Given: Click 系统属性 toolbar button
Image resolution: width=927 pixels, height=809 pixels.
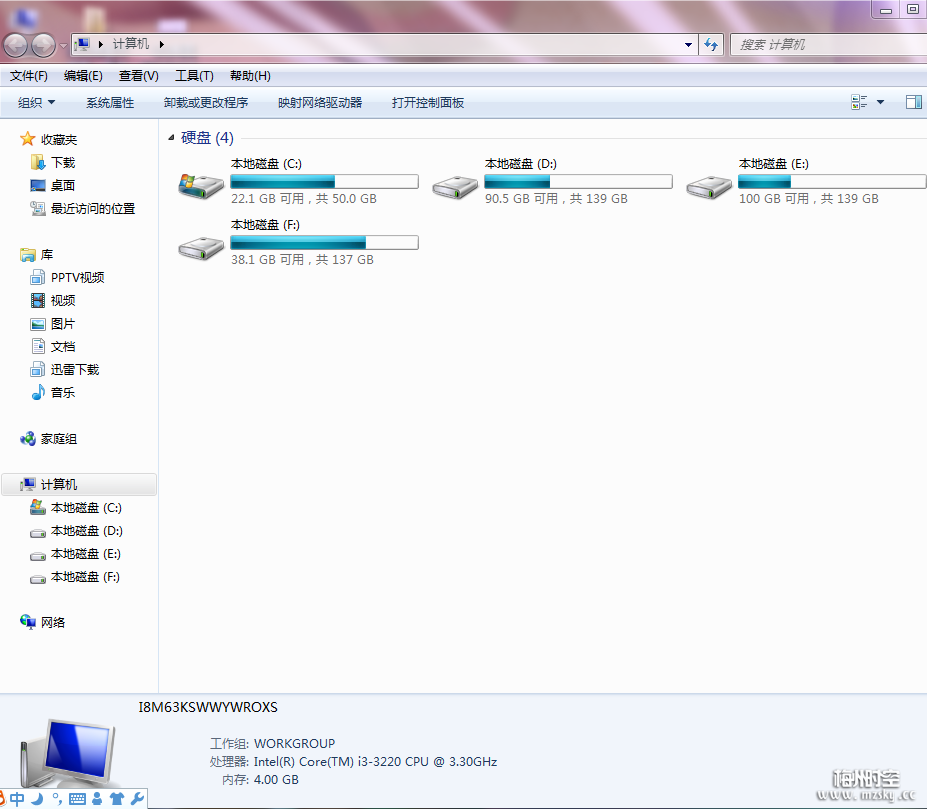Looking at the screenshot, I should point(110,102).
